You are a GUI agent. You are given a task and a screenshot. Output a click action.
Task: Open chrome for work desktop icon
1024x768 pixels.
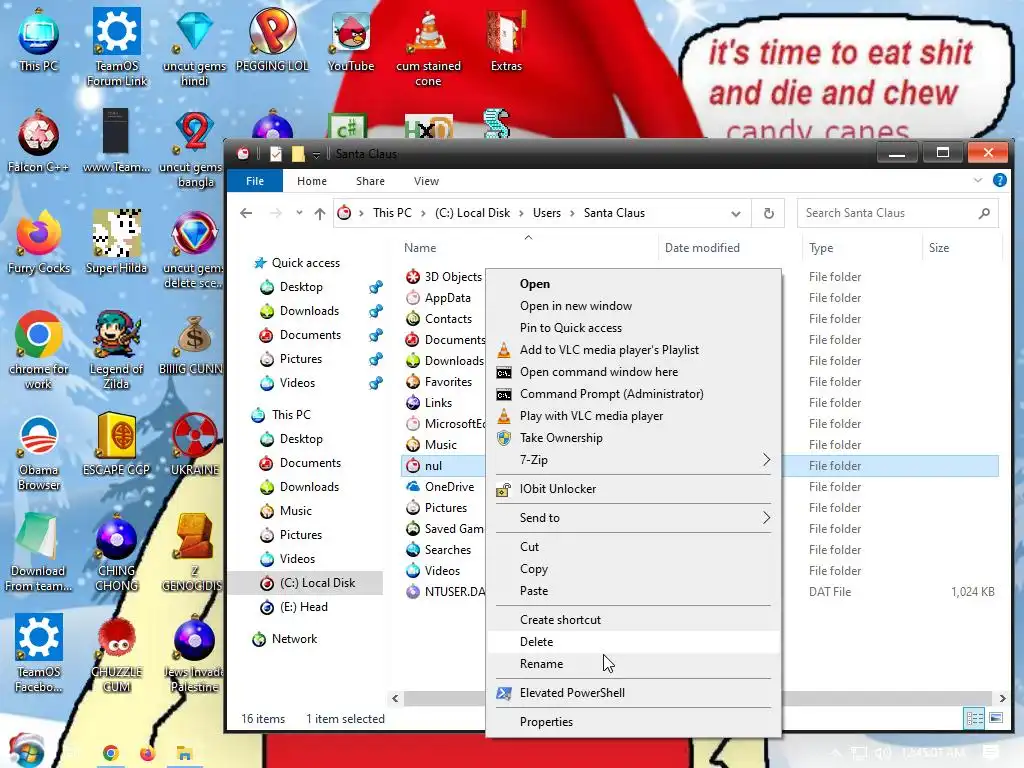click(x=38, y=351)
